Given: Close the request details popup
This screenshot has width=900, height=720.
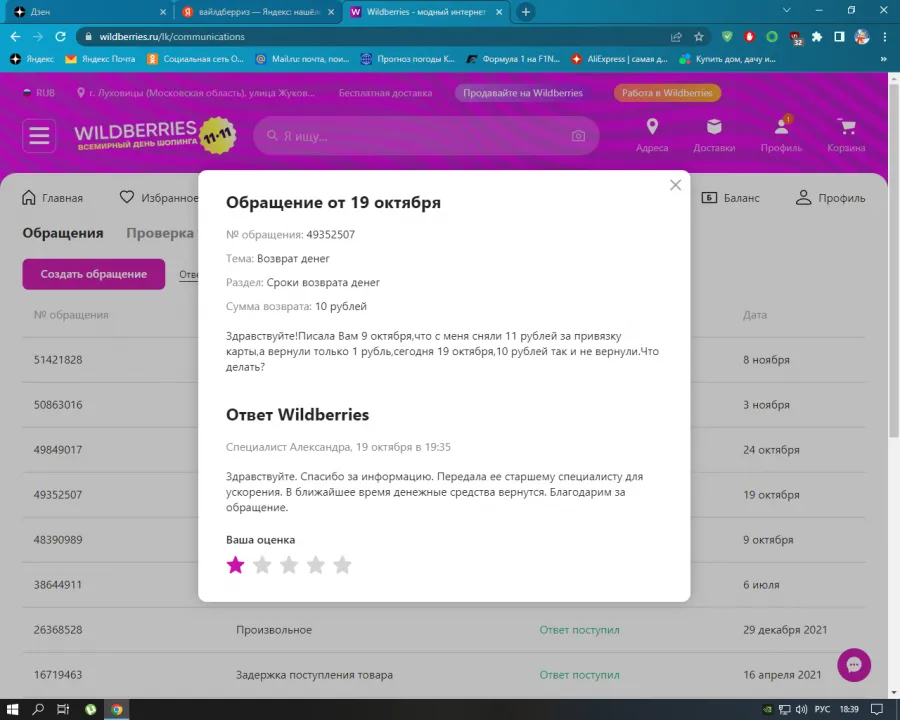Looking at the screenshot, I should point(676,185).
